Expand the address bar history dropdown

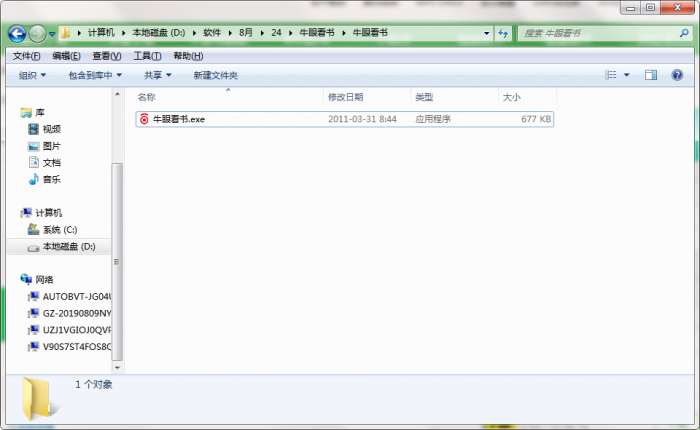pyautogui.click(x=486, y=33)
